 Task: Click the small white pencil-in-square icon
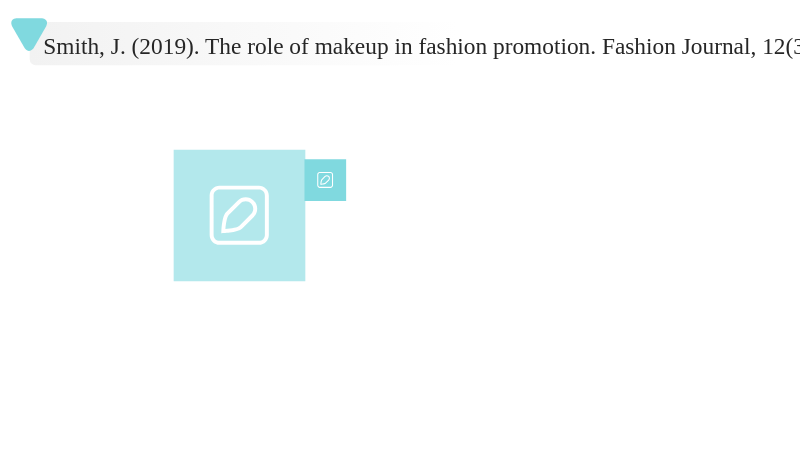tap(325, 180)
